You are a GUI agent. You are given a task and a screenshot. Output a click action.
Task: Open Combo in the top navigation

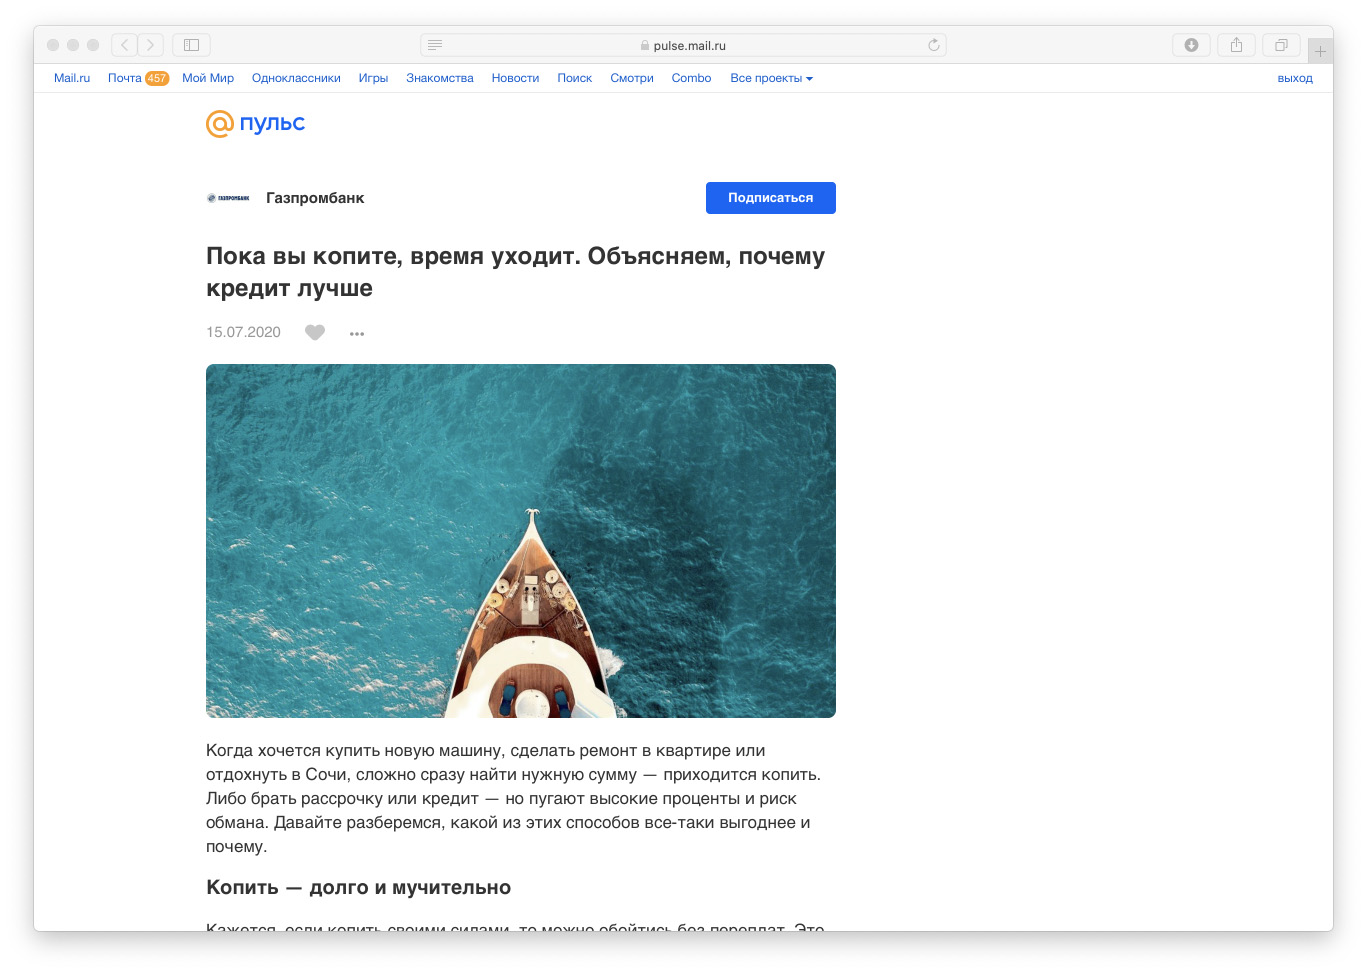[692, 78]
